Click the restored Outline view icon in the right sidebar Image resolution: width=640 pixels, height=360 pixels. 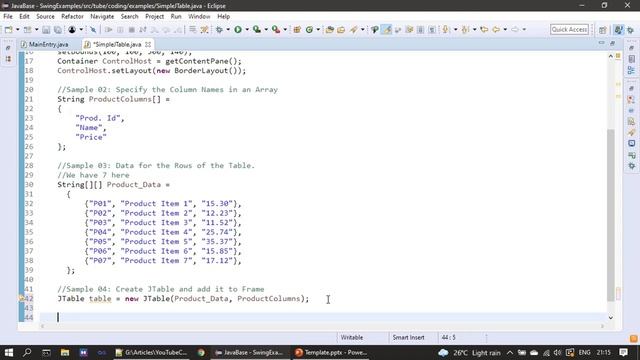click(631, 70)
